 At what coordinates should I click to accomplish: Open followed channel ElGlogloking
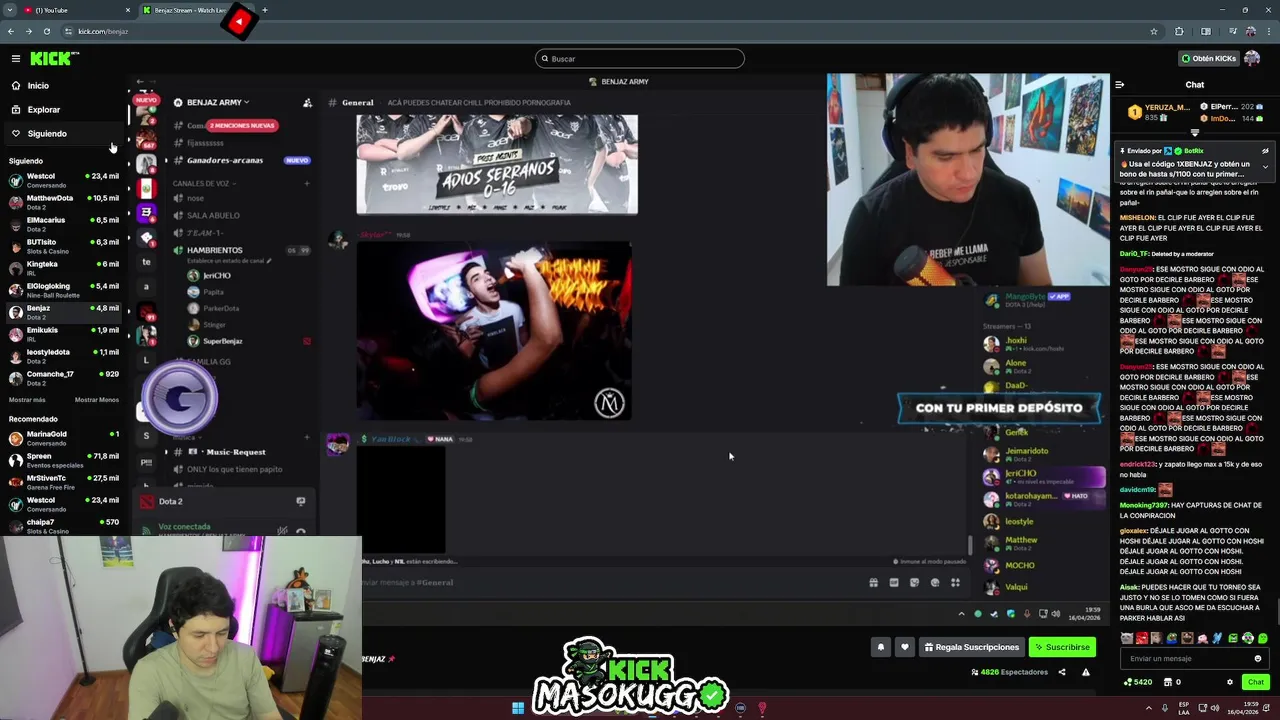point(62,290)
